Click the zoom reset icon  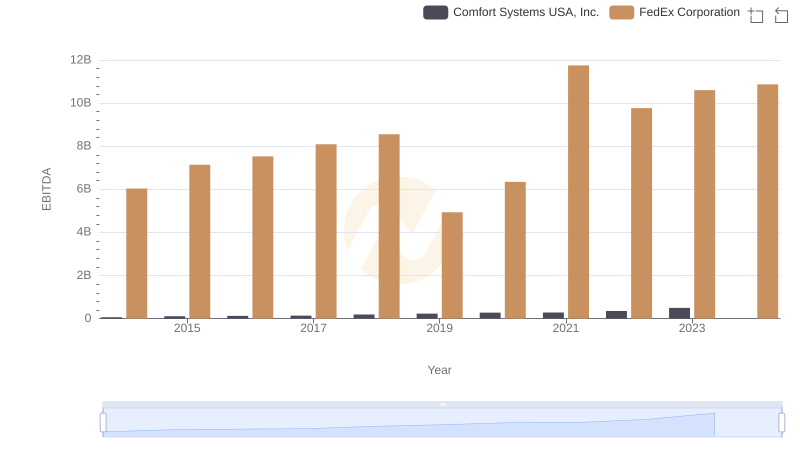tap(781, 15)
